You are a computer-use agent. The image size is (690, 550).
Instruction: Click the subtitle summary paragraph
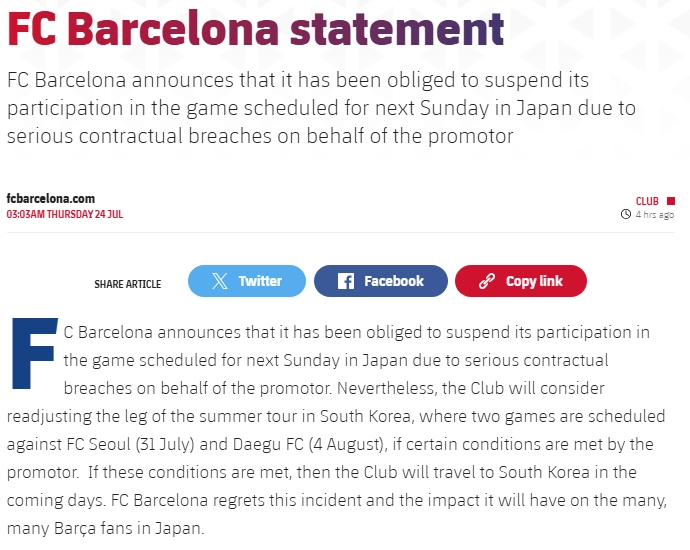[x=321, y=108]
